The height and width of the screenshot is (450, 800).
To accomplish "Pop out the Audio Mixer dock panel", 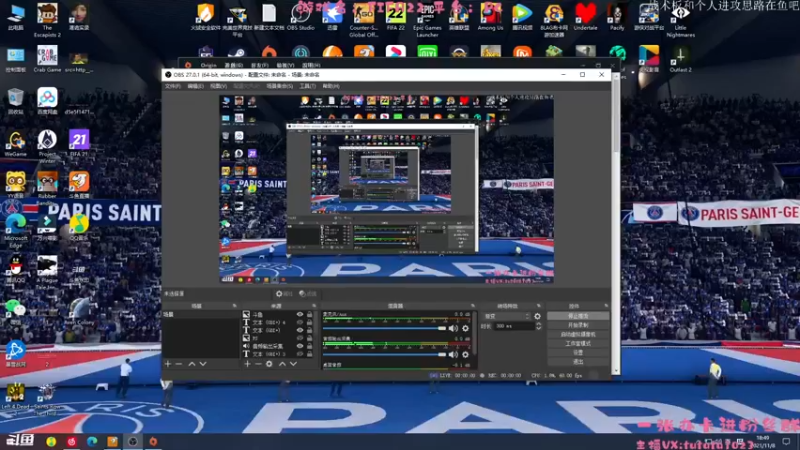I will (x=473, y=306).
